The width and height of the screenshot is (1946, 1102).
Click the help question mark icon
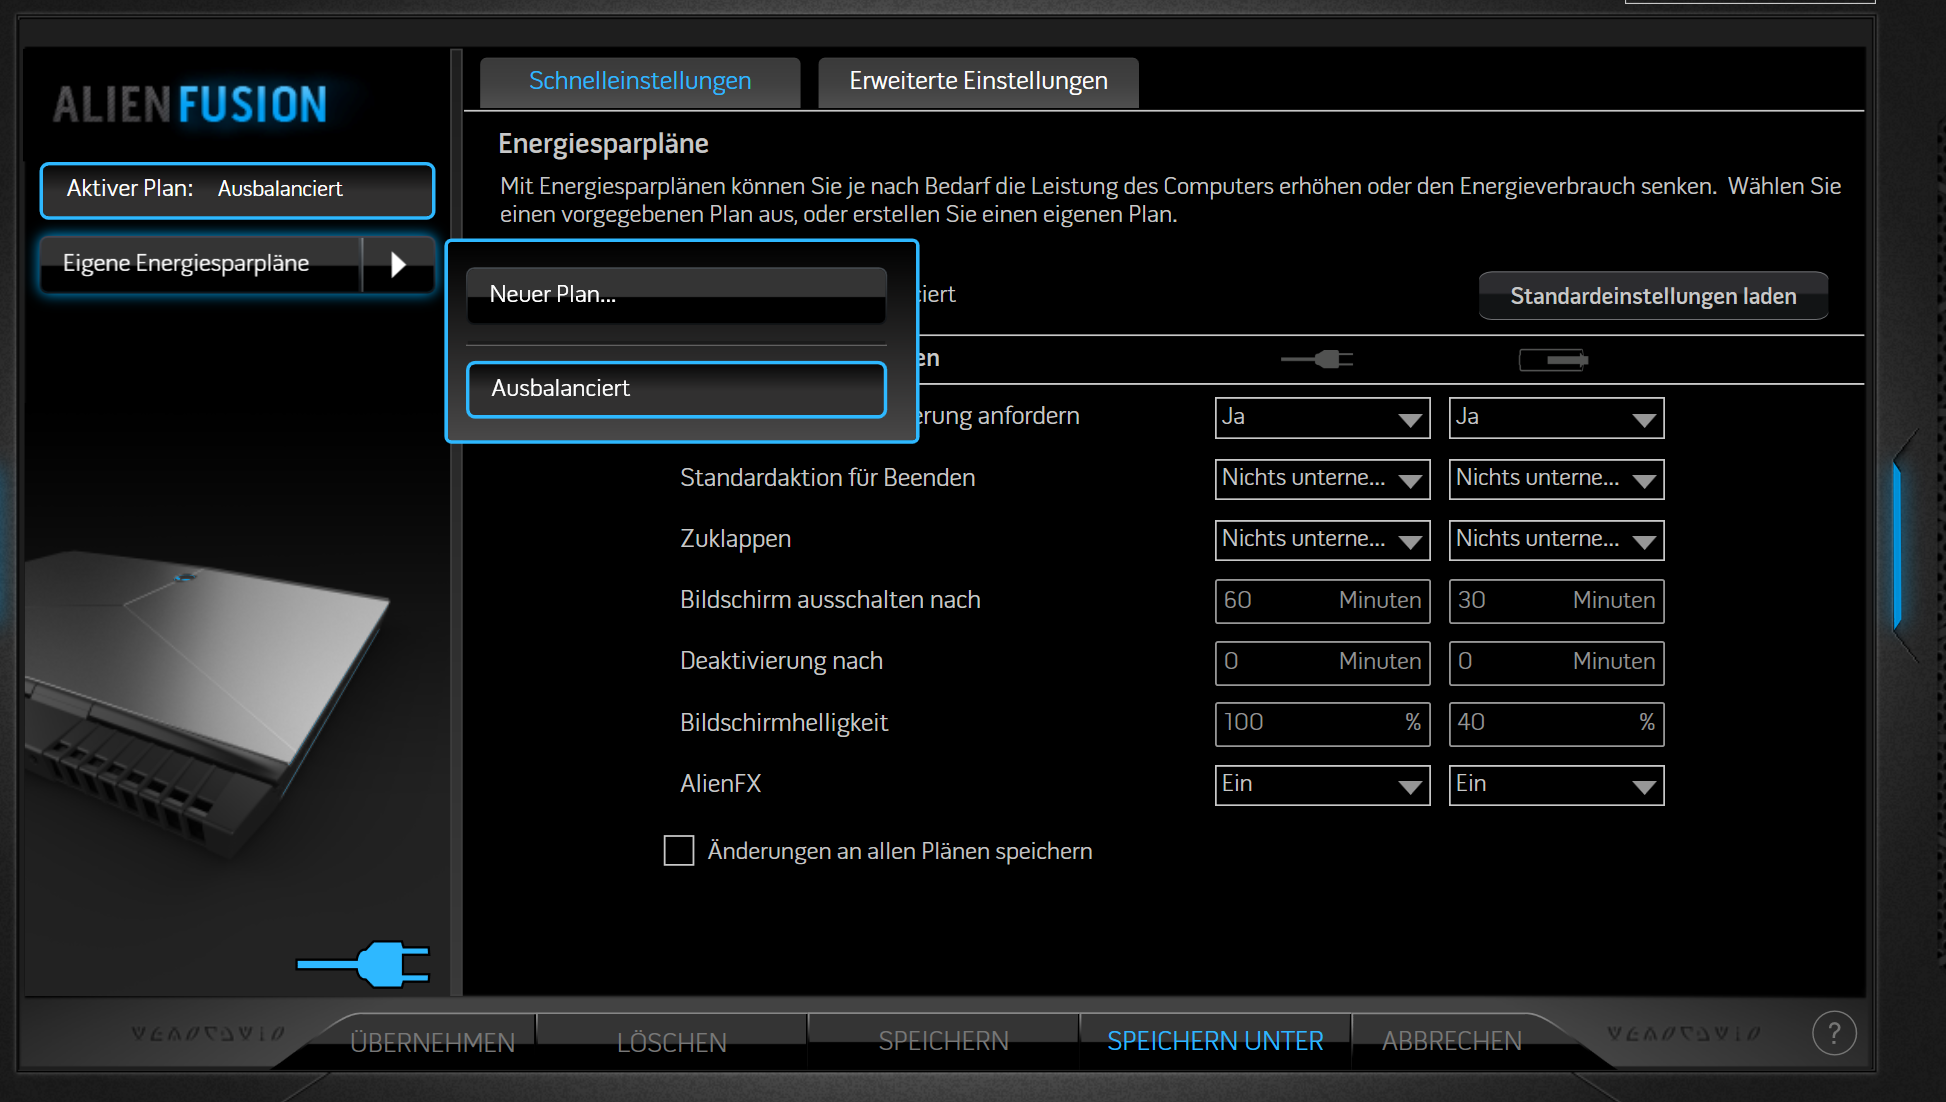[x=1834, y=1033]
